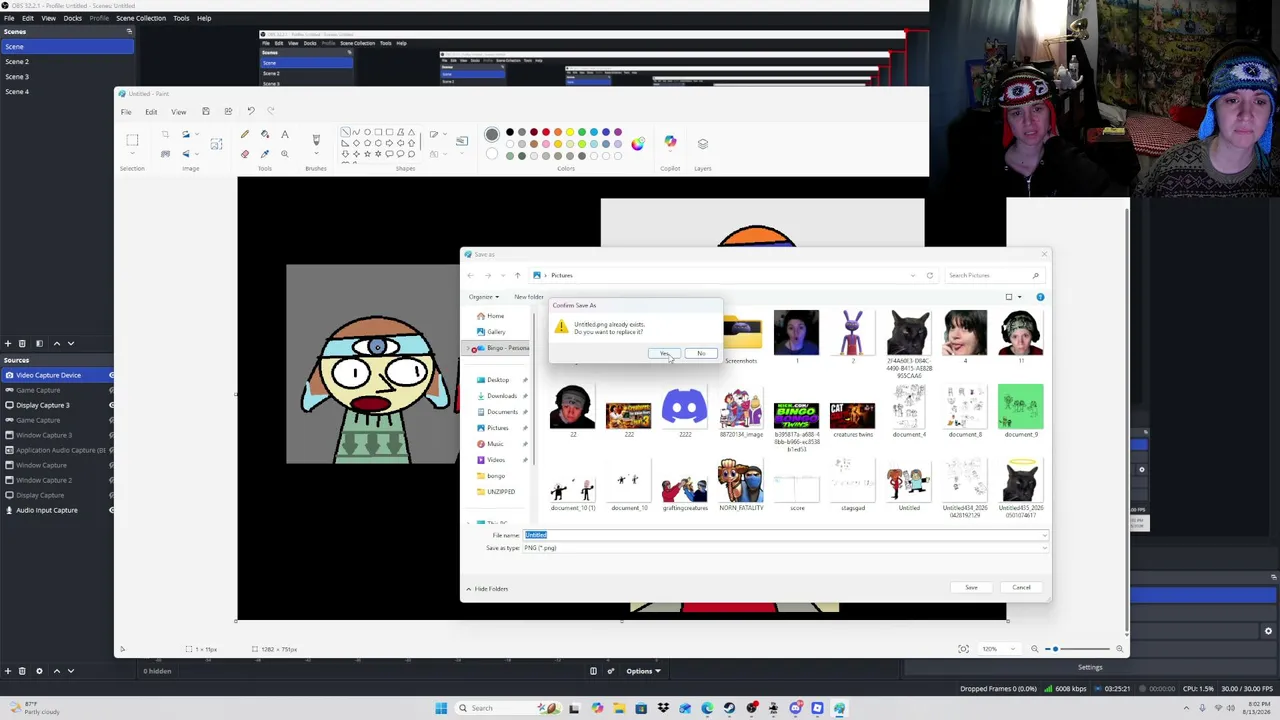This screenshot has width=1280, height=720.
Task: Open the OBS mixer Options dropdown
Action: [643, 671]
